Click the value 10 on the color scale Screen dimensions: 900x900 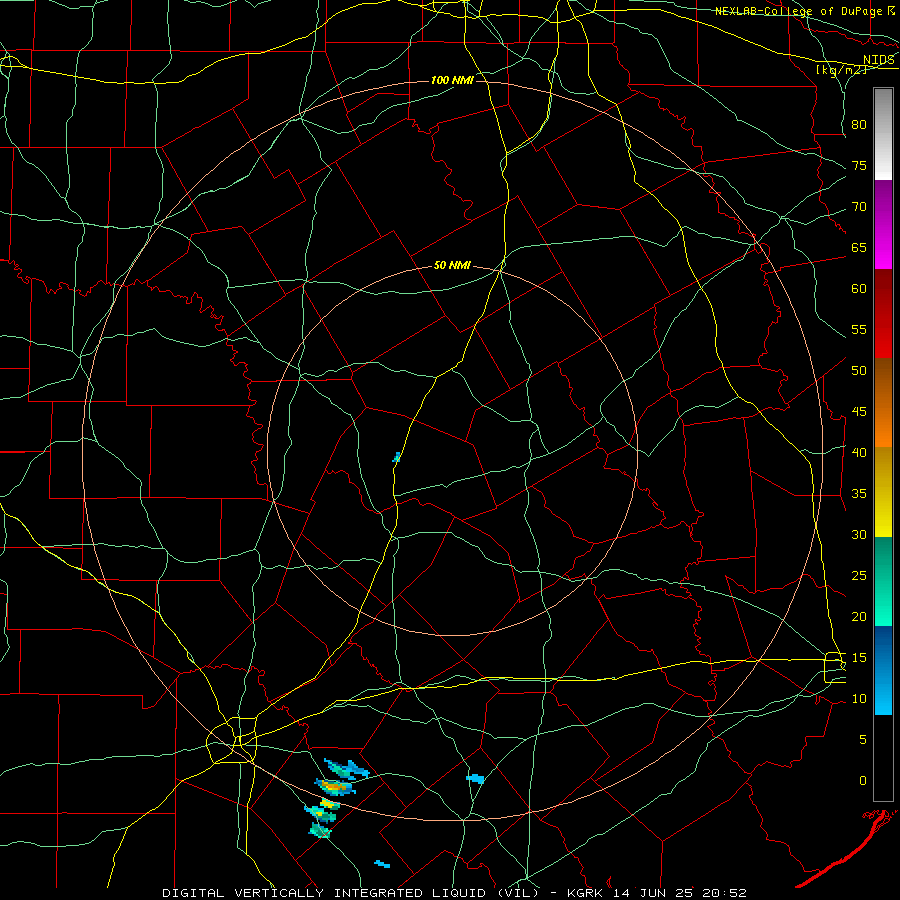pyautogui.click(x=859, y=699)
